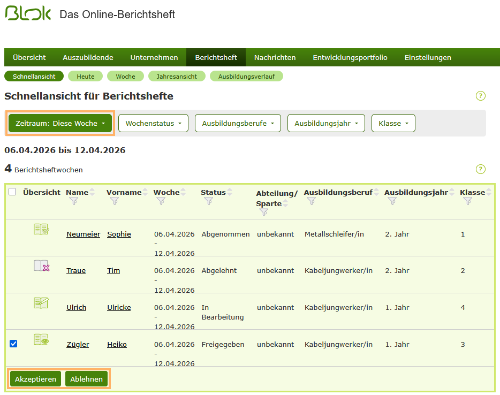Filter the Name column with funnel icon

point(74,201)
